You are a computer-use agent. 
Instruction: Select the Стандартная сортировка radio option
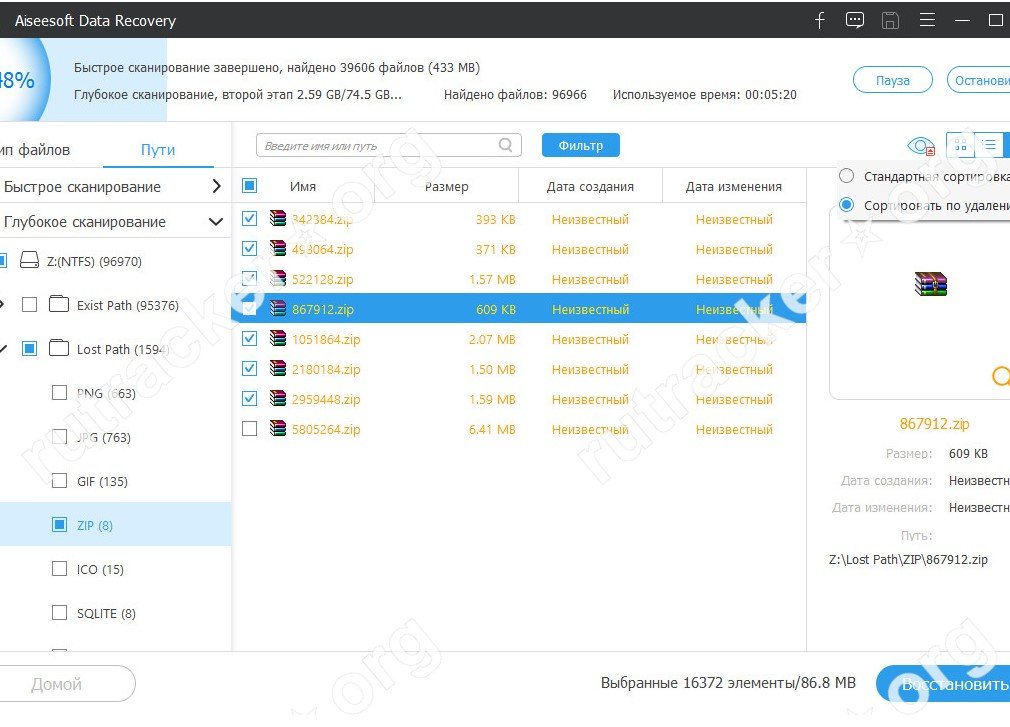846,176
